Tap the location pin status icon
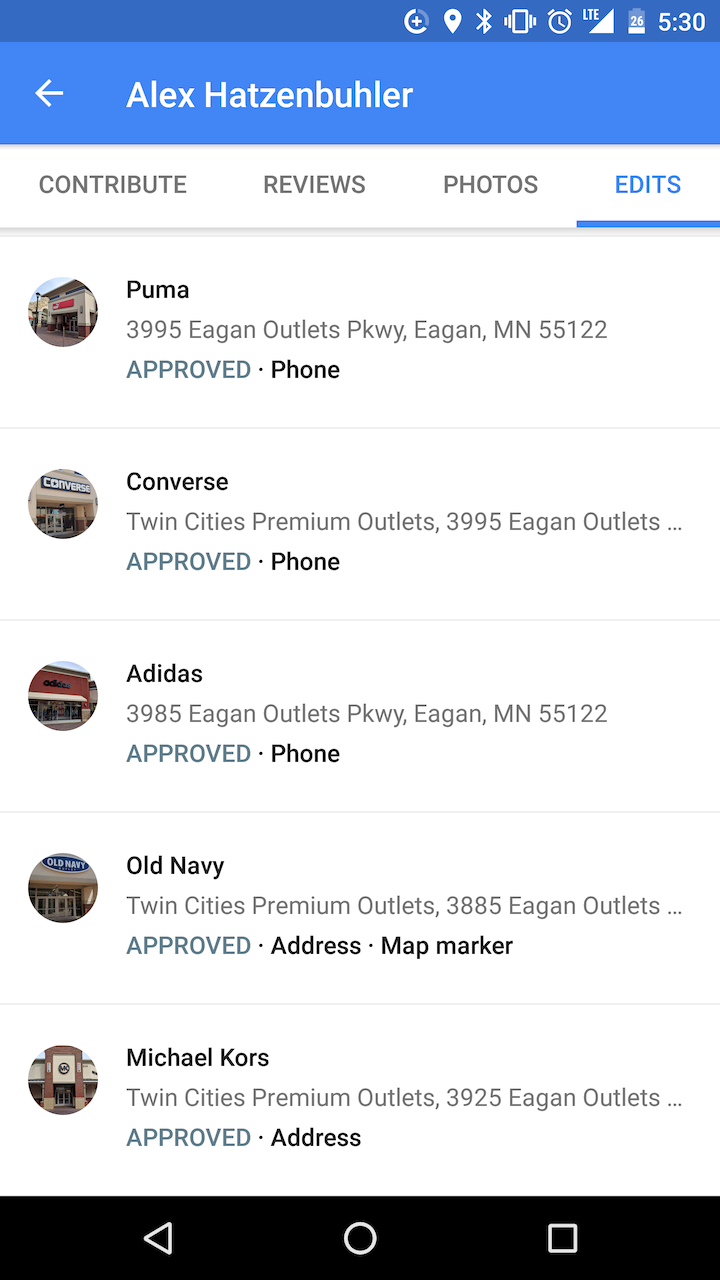This screenshot has width=720, height=1280. coord(452,21)
